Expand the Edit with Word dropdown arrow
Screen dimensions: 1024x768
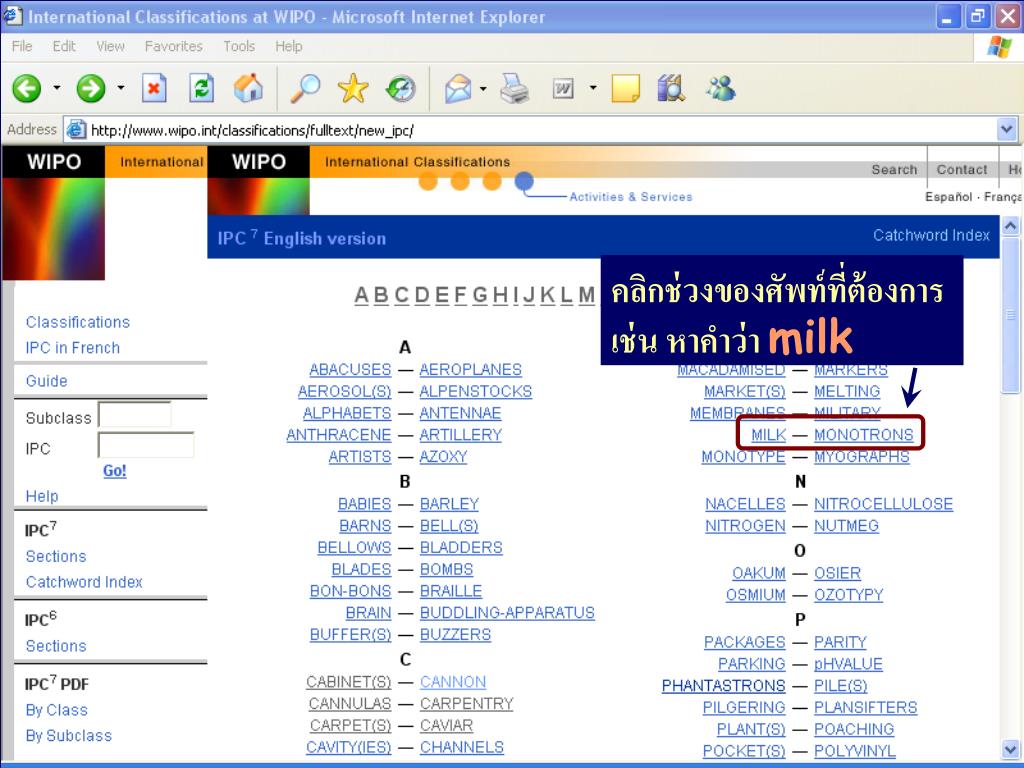(593, 88)
